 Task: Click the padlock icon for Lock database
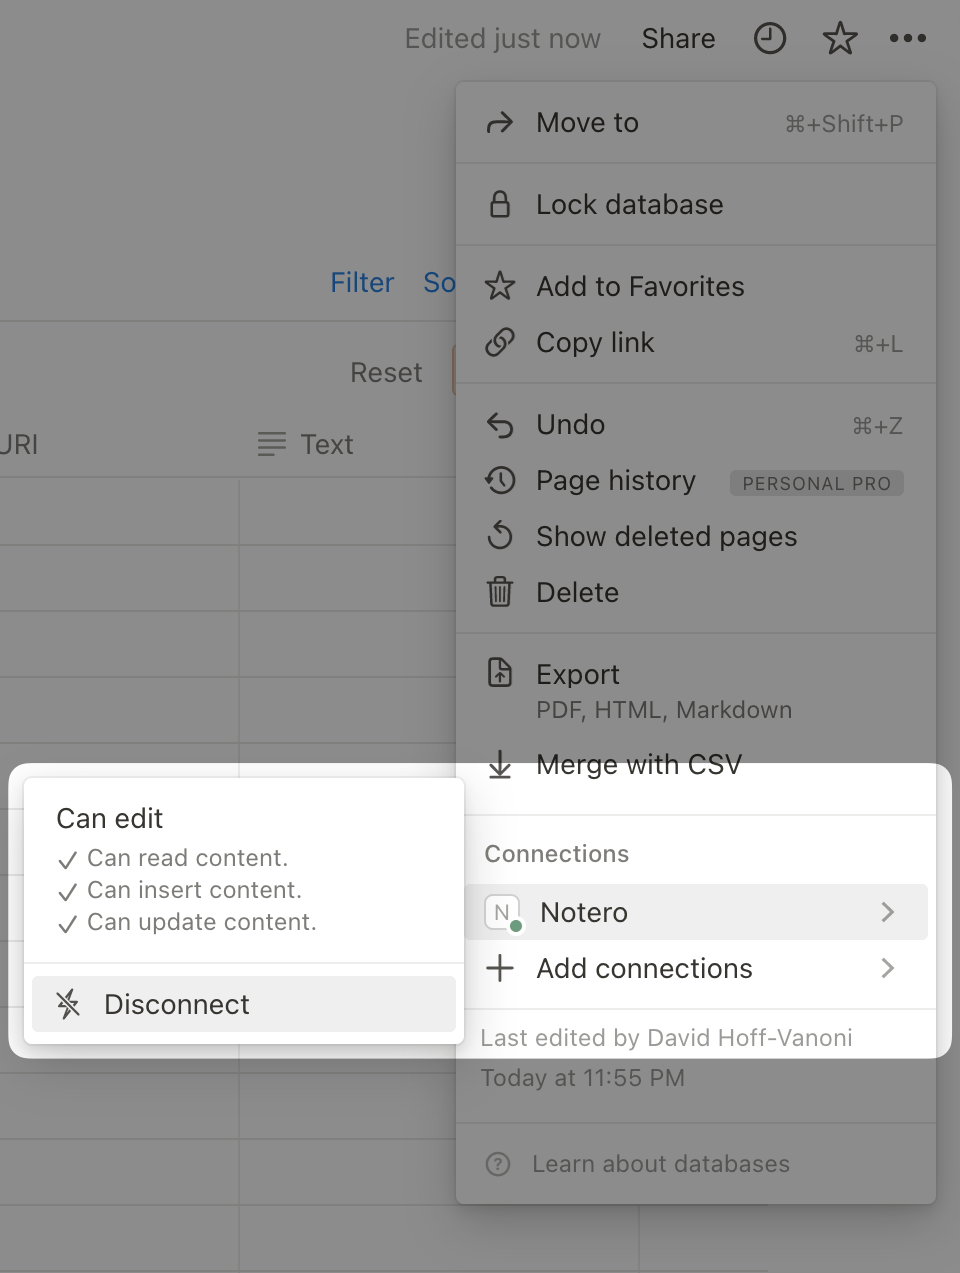[500, 204]
